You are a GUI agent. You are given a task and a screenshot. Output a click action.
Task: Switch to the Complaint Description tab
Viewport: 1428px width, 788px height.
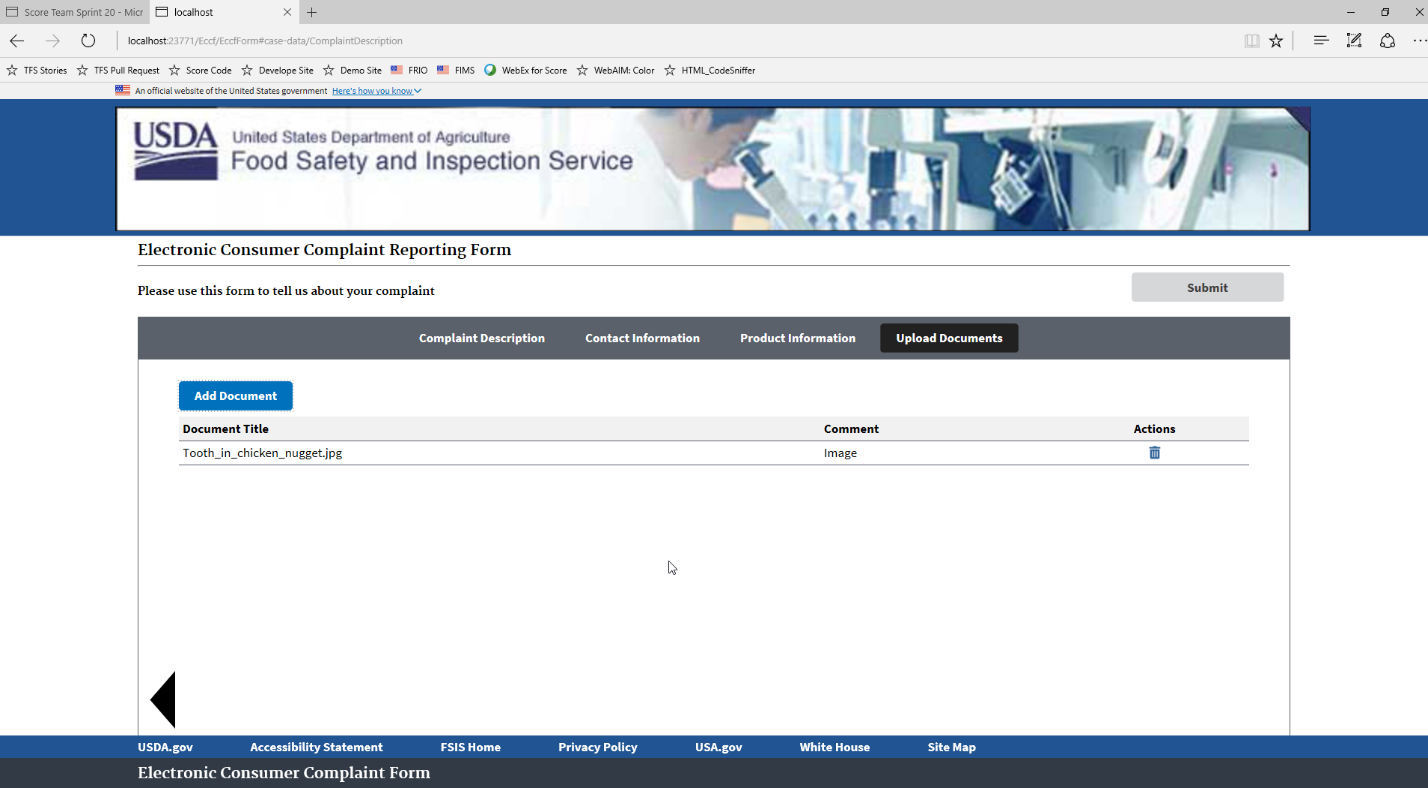coord(481,338)
